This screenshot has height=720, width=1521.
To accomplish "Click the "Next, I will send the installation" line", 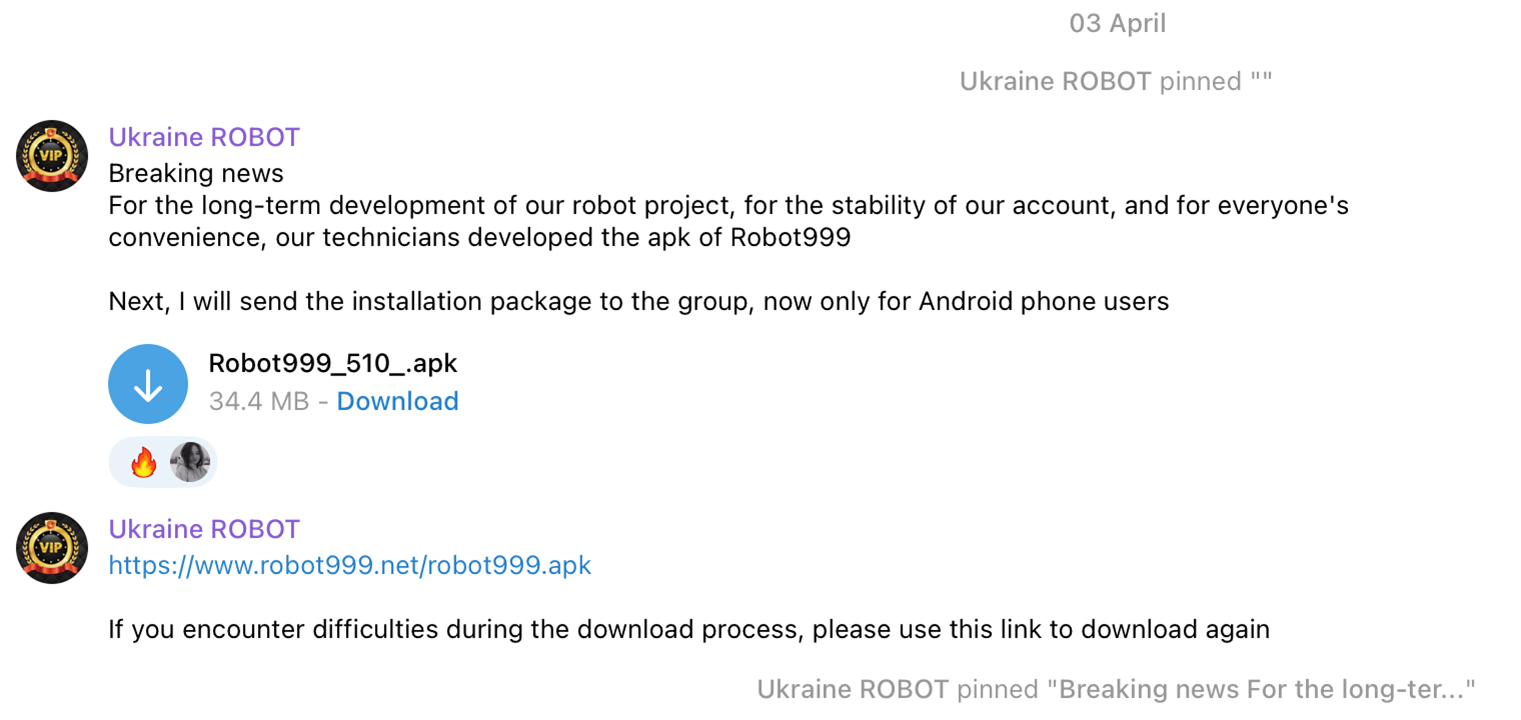I will coord(638,301).
